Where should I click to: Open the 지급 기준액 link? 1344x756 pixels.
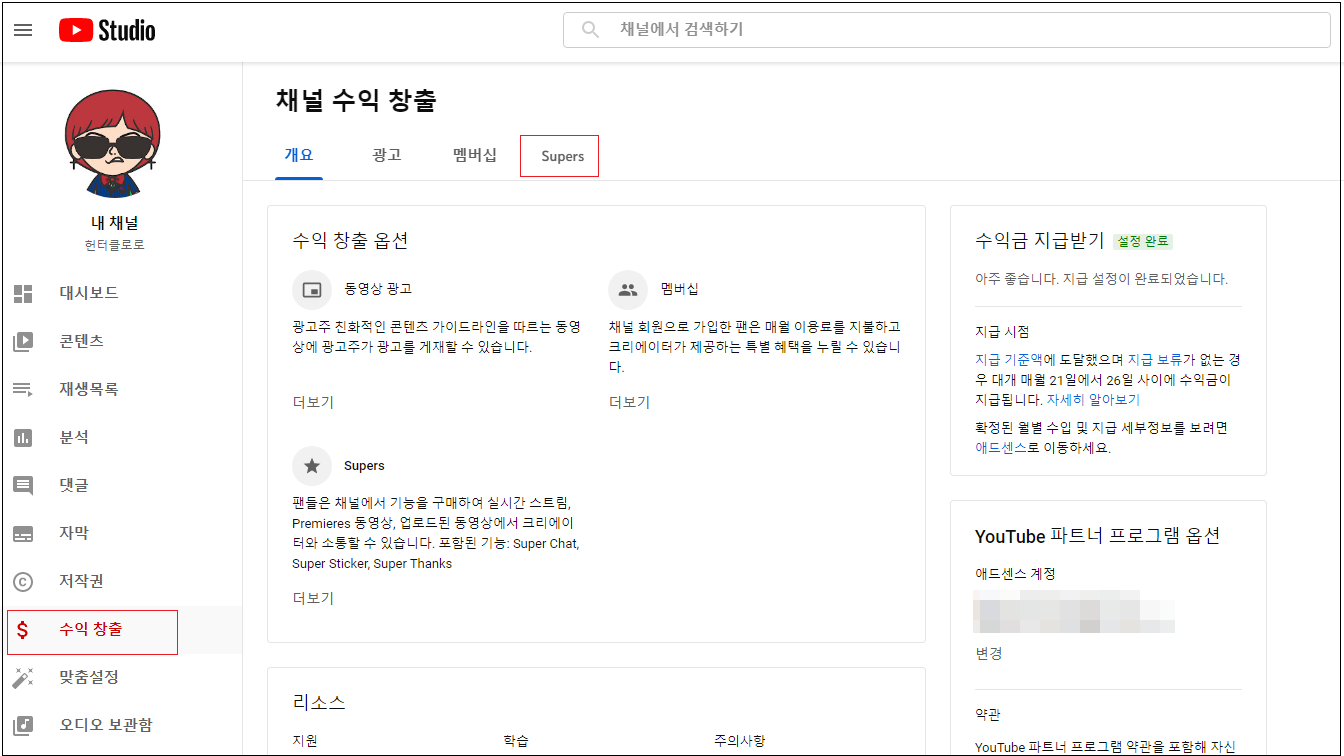tap(1009, 358)
